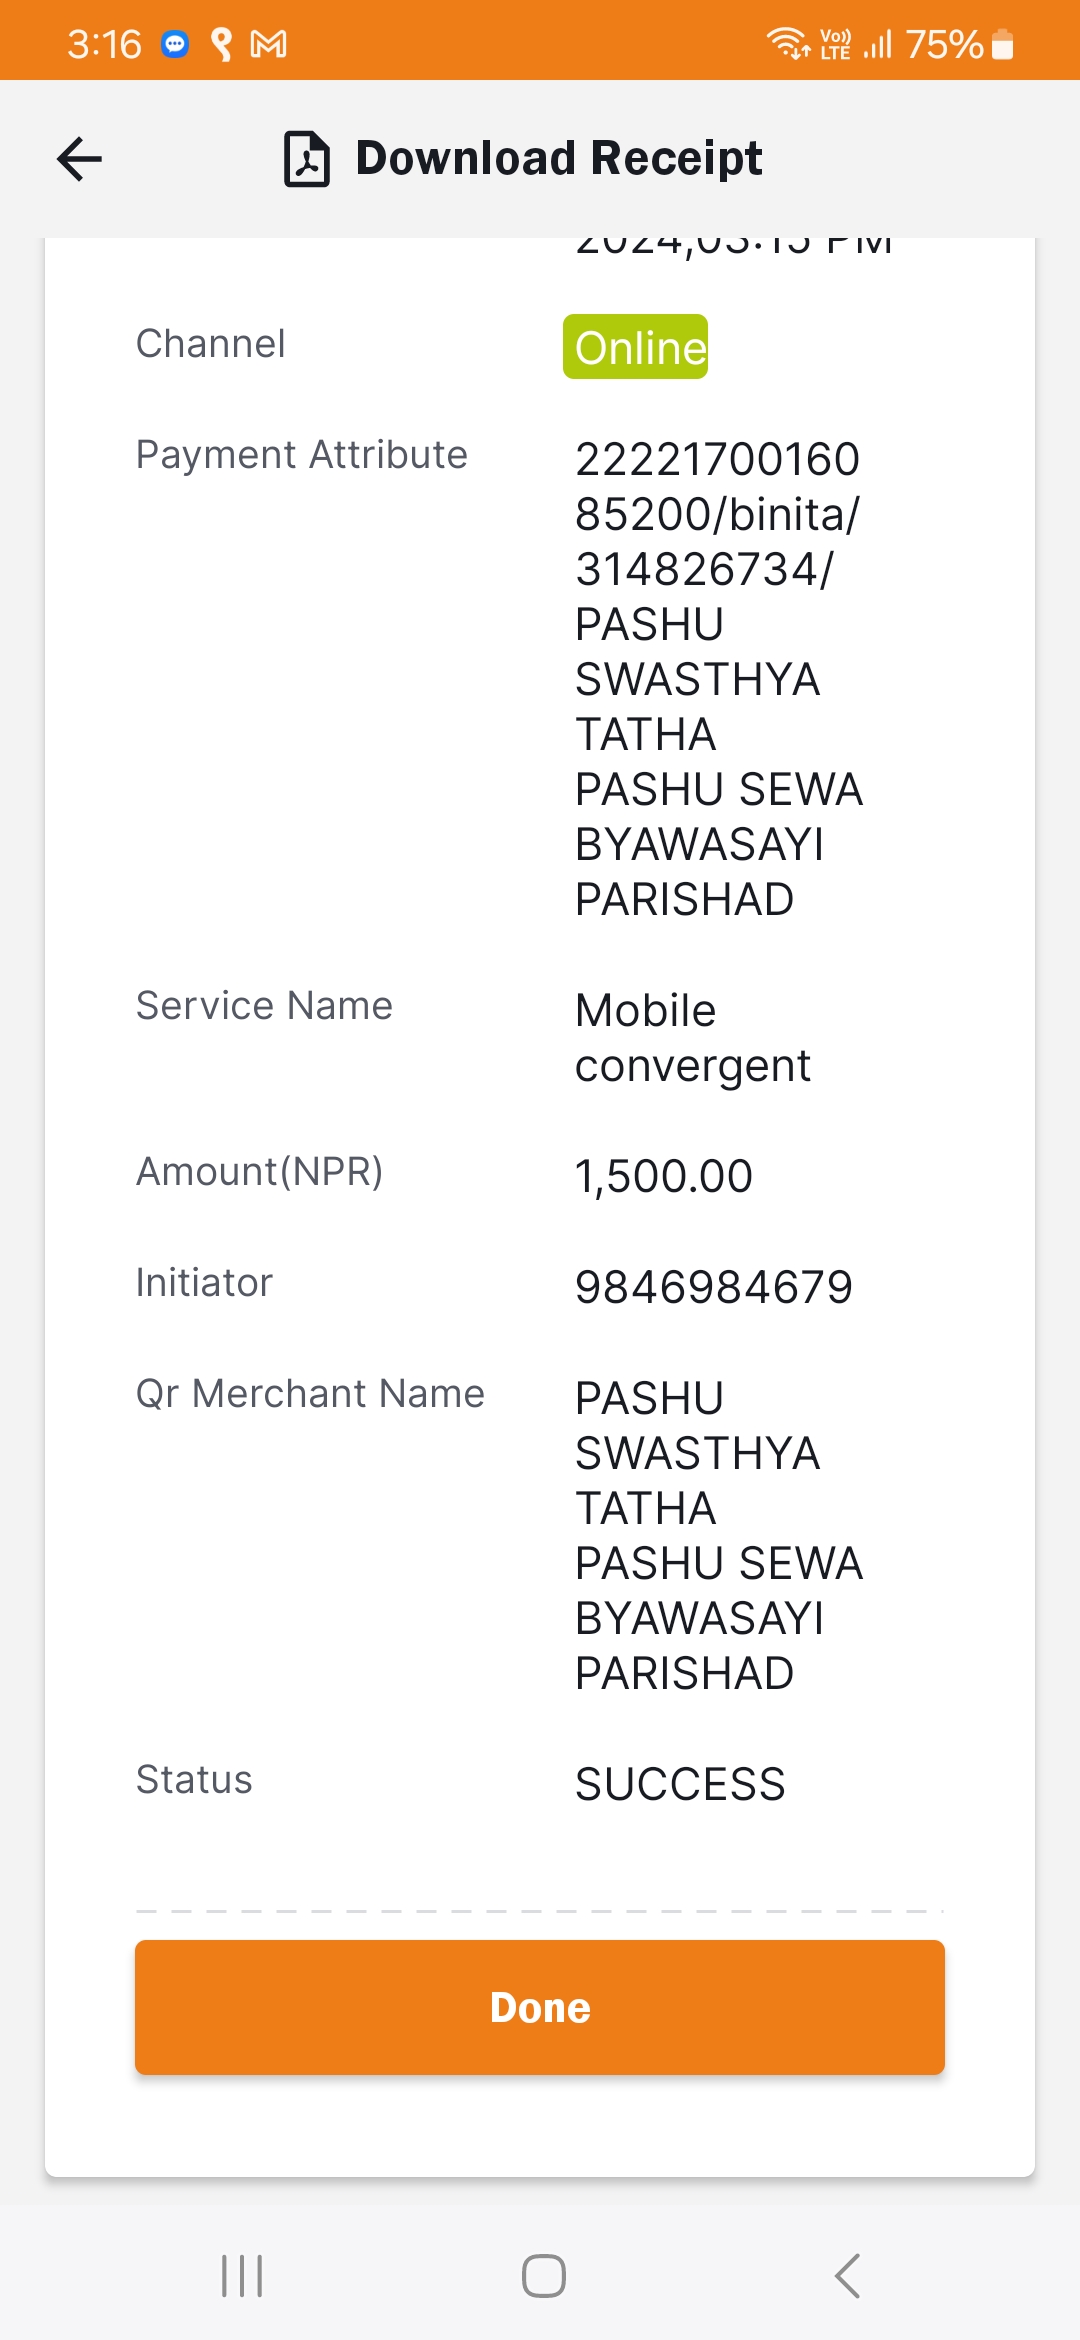The height and width of the screenshot is (2340, 1080).
Task: Tap the location pin status icon
Action: (x=222, y=44)
